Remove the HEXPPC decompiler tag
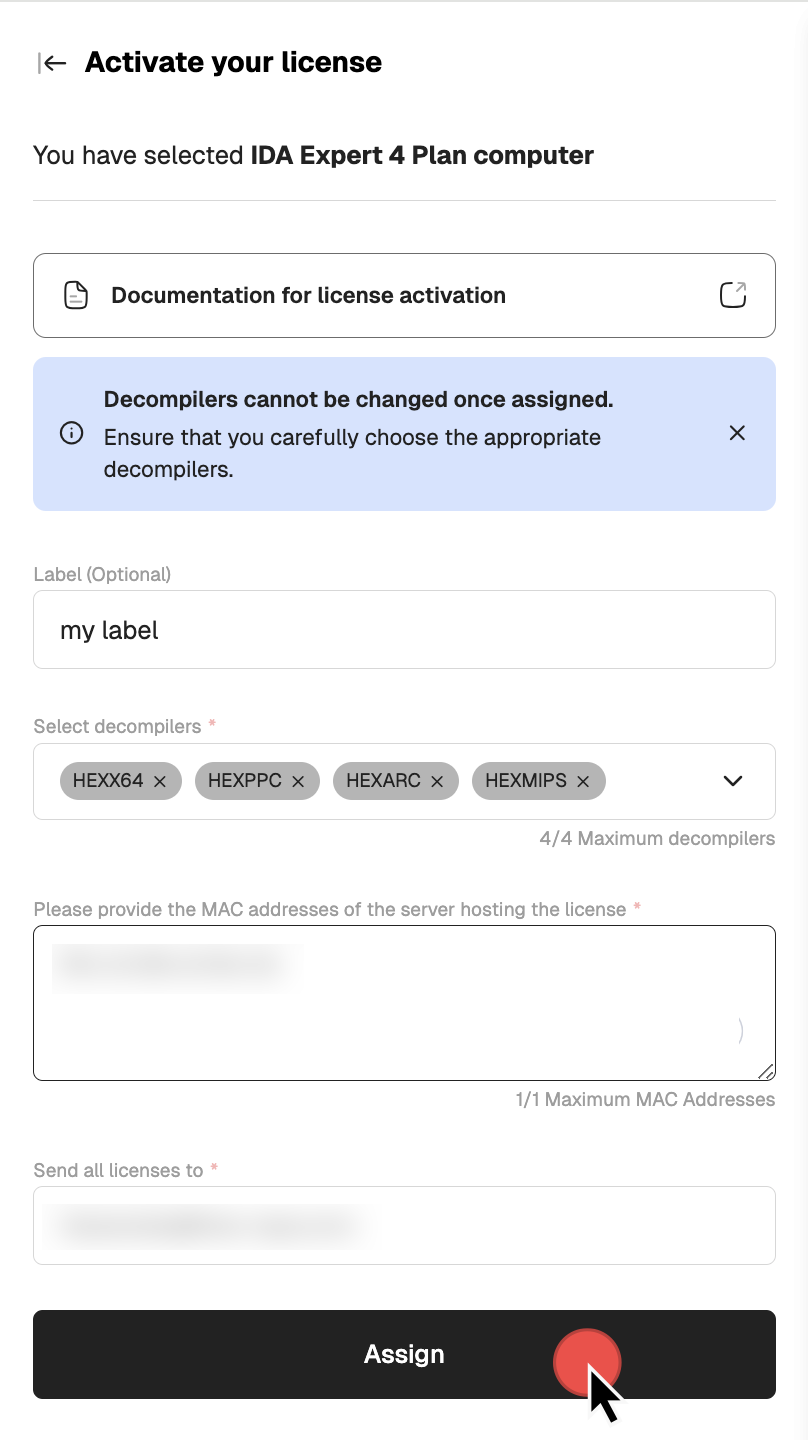Viewport: 808px width, 1440px height. click(298, 782)
